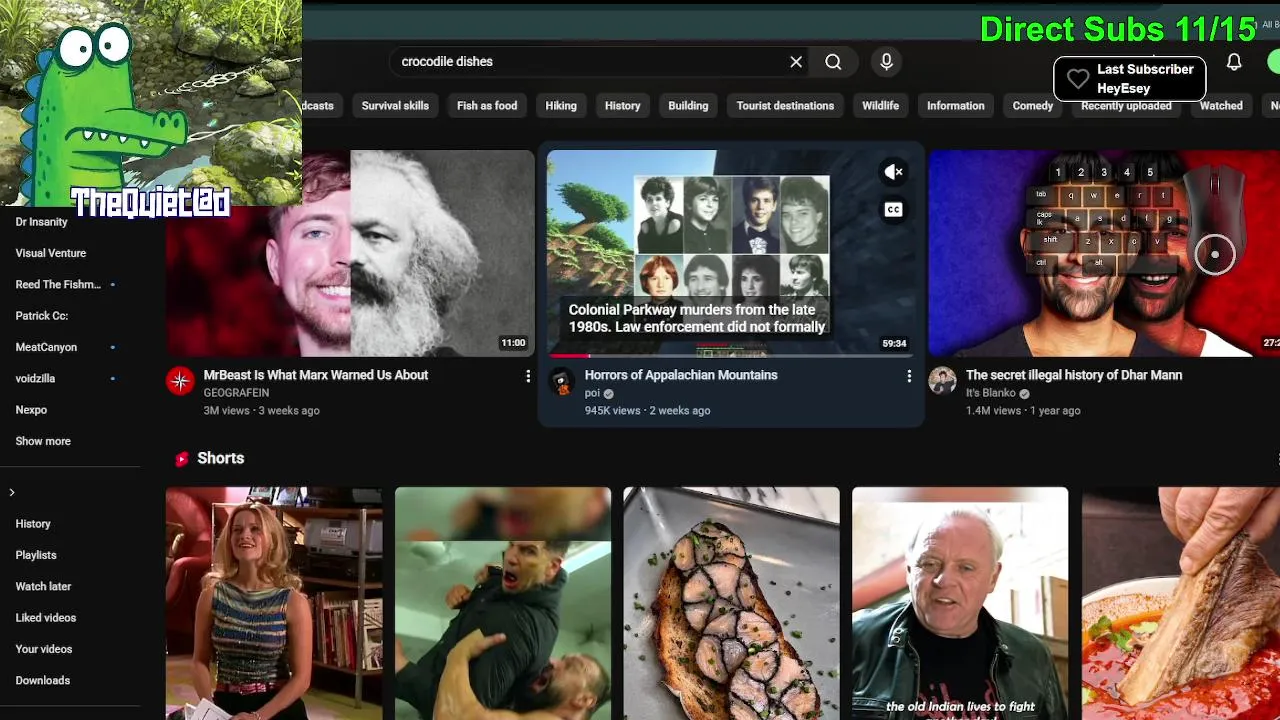
Task: Play the Dhar Mann history thumbnail
Action: pos(1104,253)
